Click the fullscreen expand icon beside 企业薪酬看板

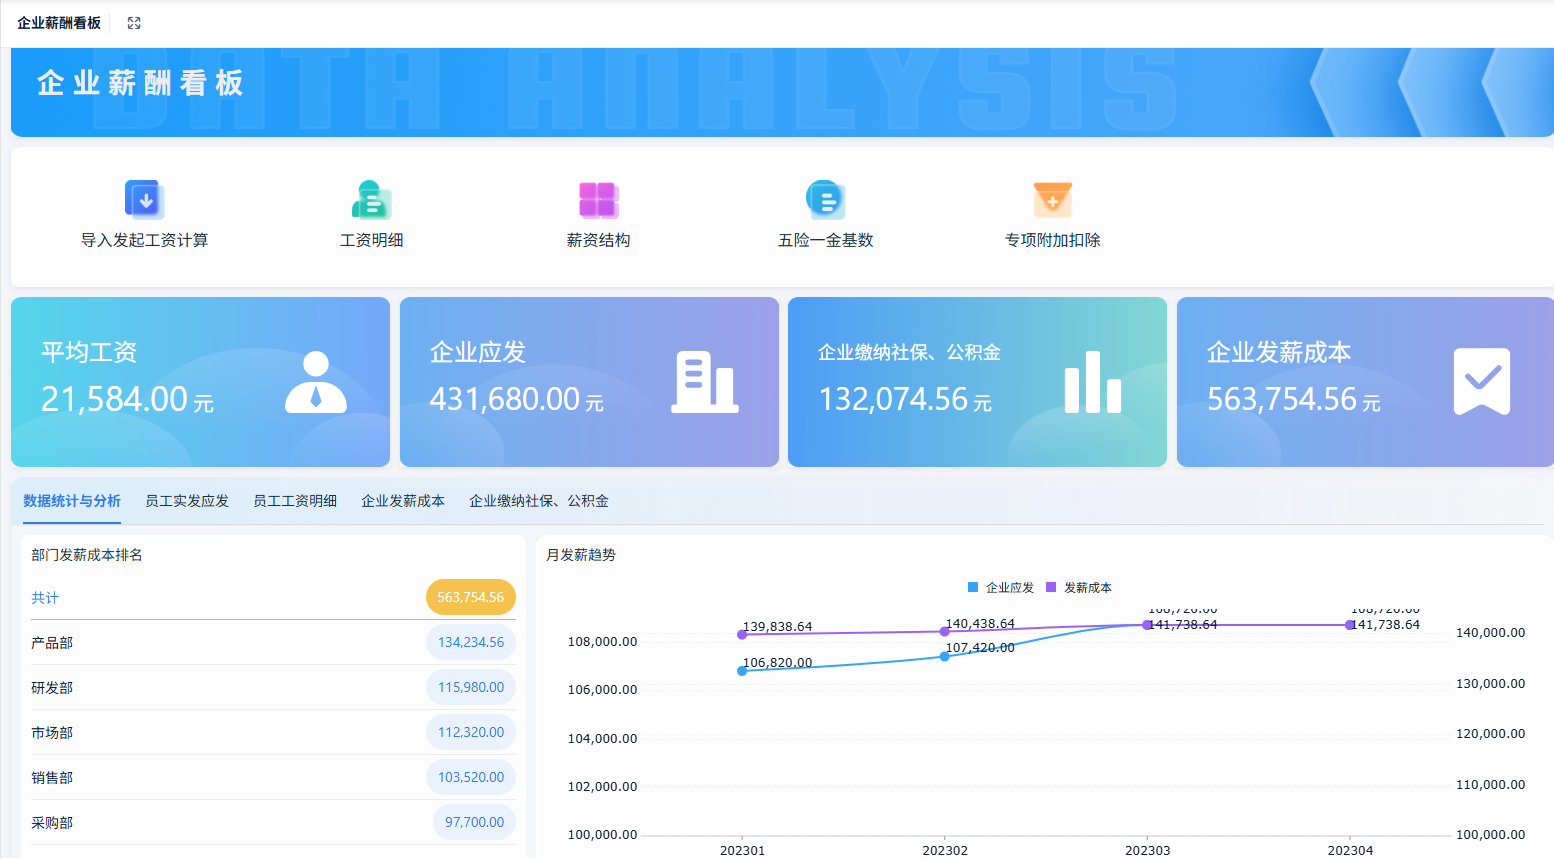pyautogui.click(x=134, y=22)
